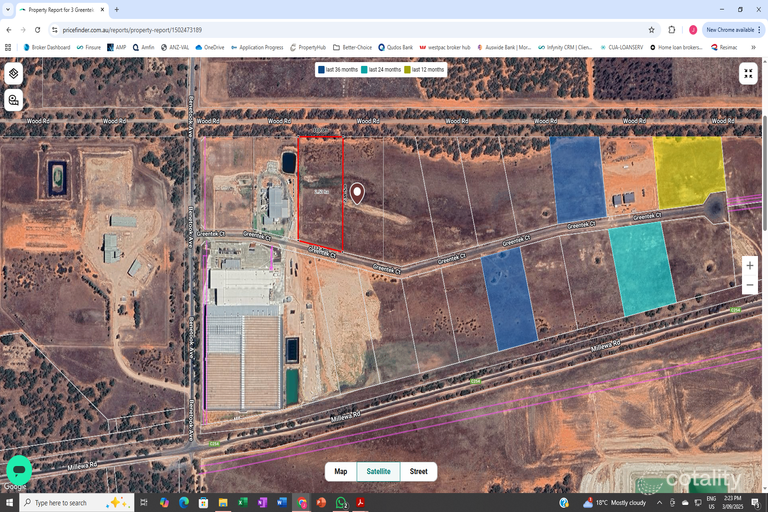768x512 pixels.
Task: Open a new browser tab
Action: [x=117, y=9]
